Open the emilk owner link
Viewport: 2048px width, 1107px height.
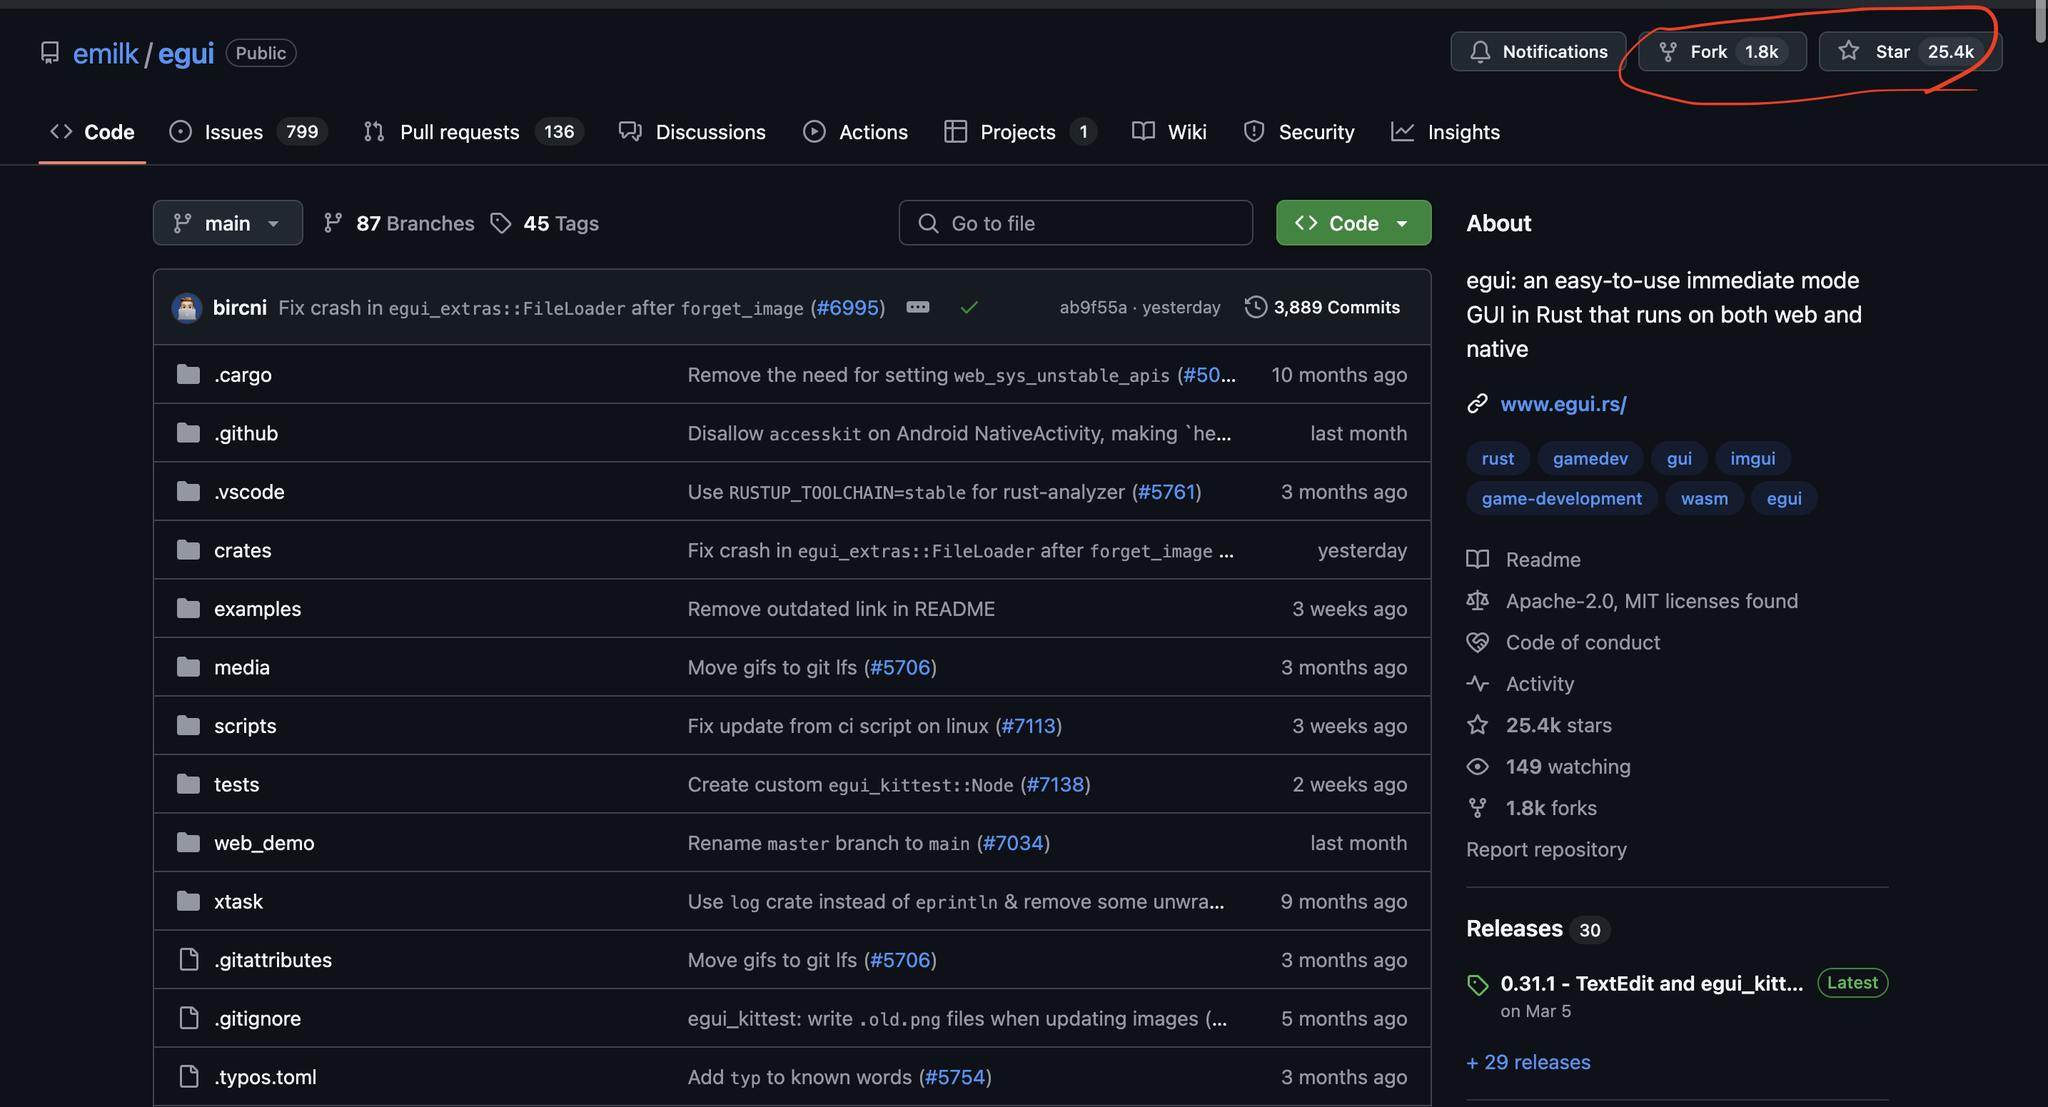[x=105, y=53]
